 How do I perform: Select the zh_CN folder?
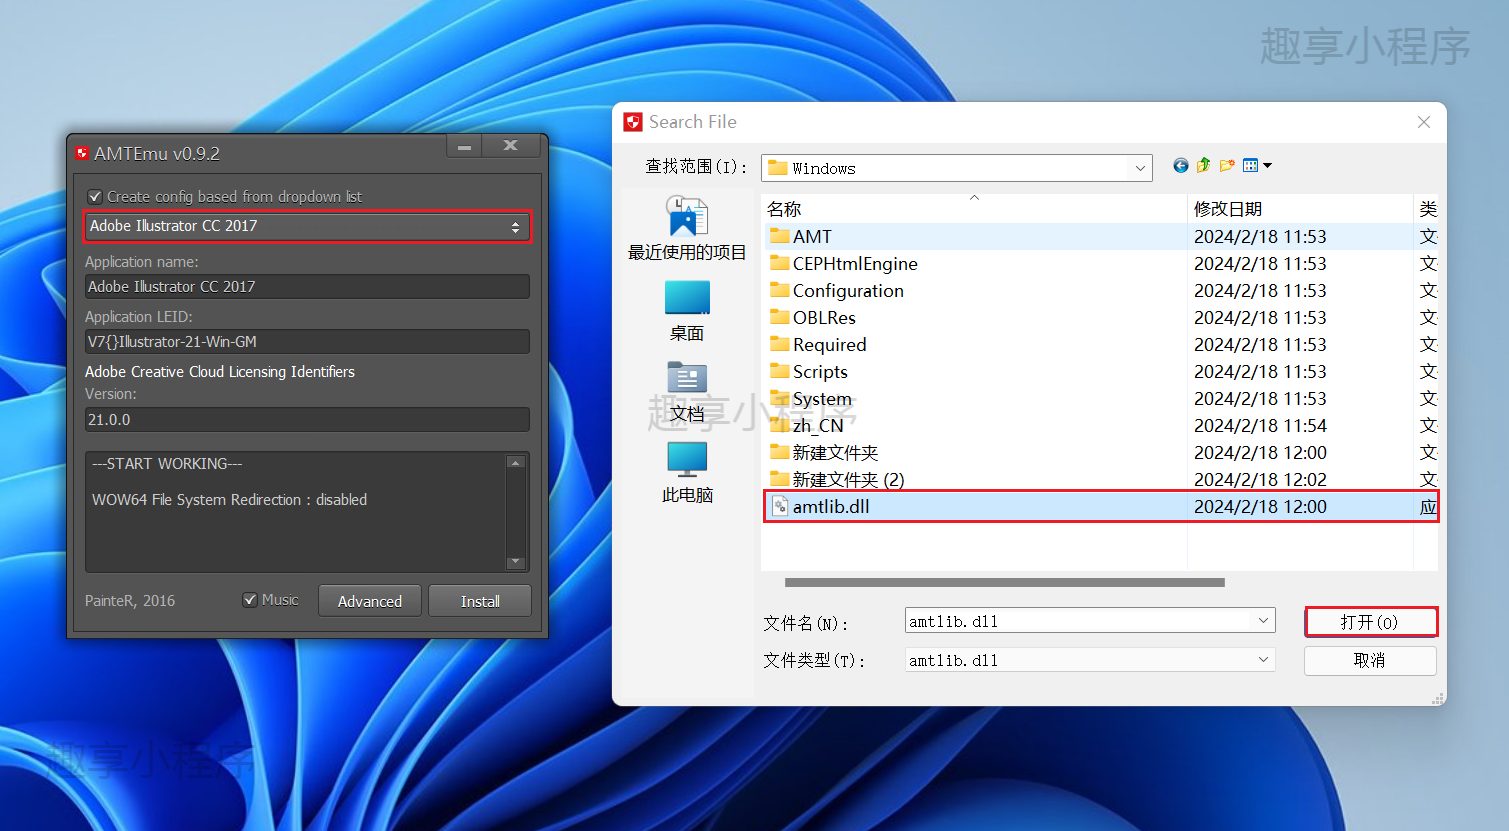(x=806, y=426)
